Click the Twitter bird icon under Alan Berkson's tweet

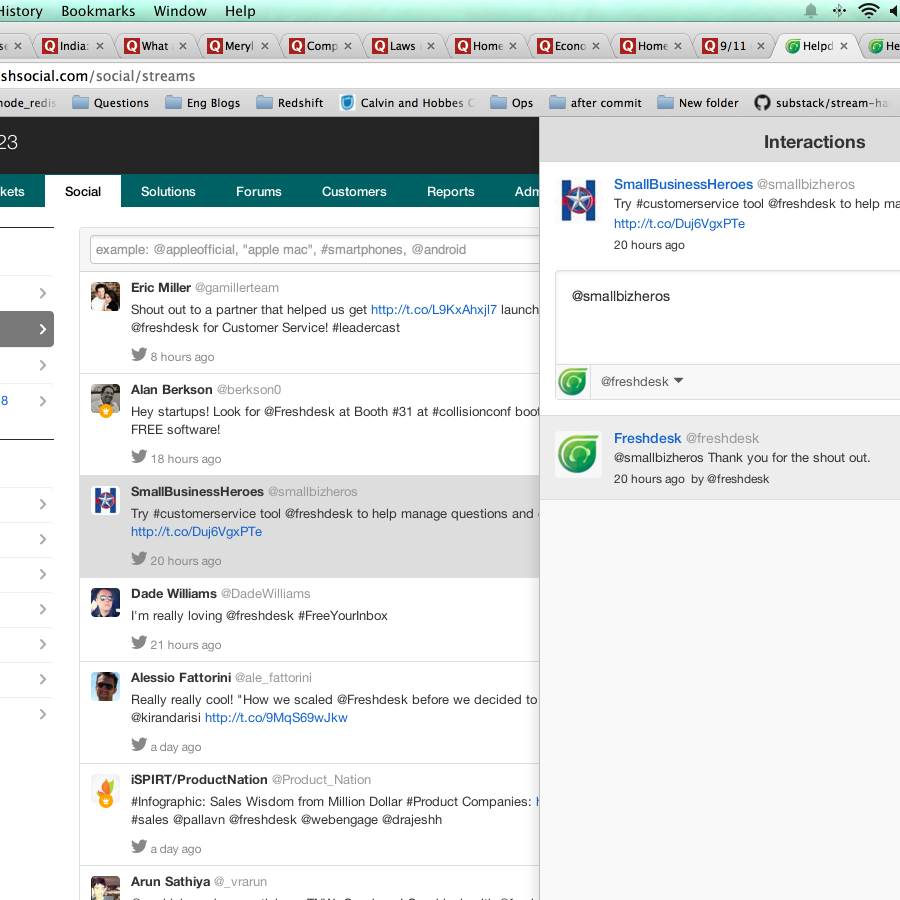tap(139, 457)
